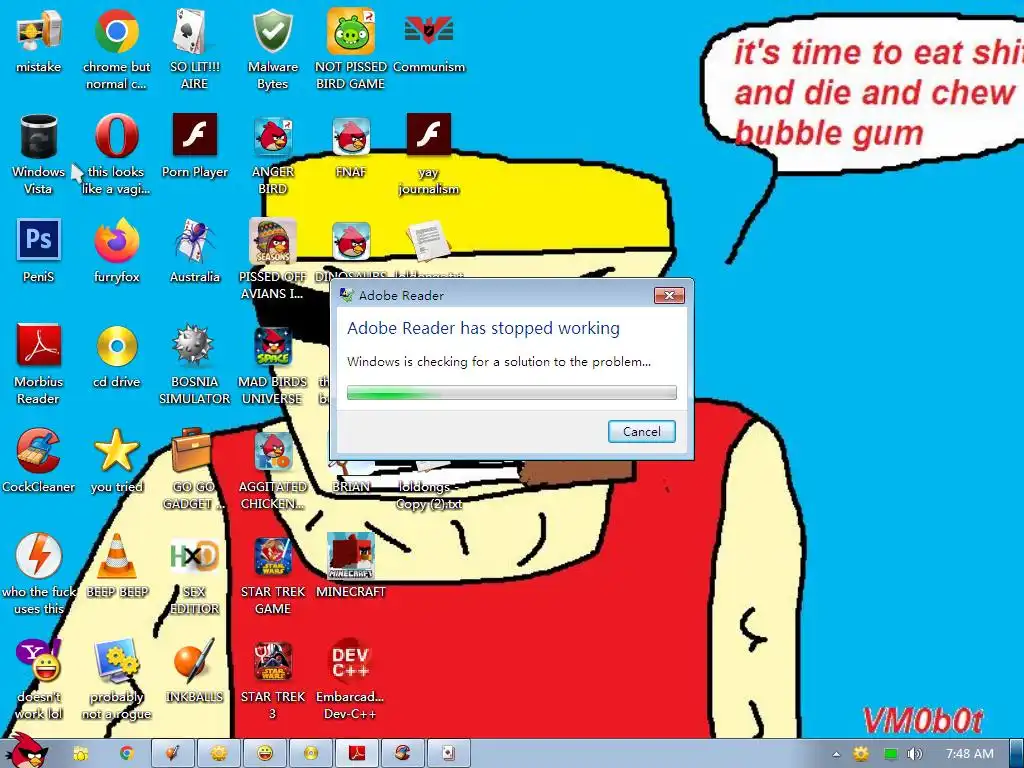Switch to the yellow disc taskbar button
Screen dimensions: 1024x768
click(x=310, y=754)
